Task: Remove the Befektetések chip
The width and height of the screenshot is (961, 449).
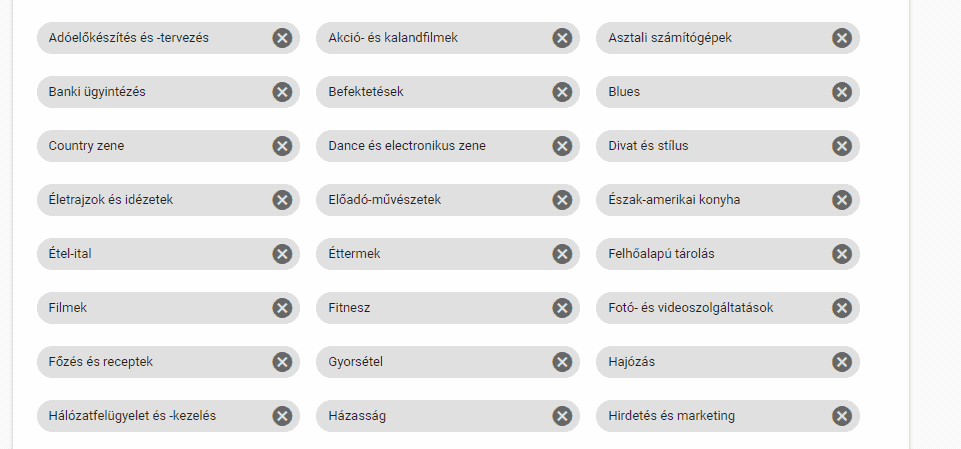Action: click(x=562, y=92)
